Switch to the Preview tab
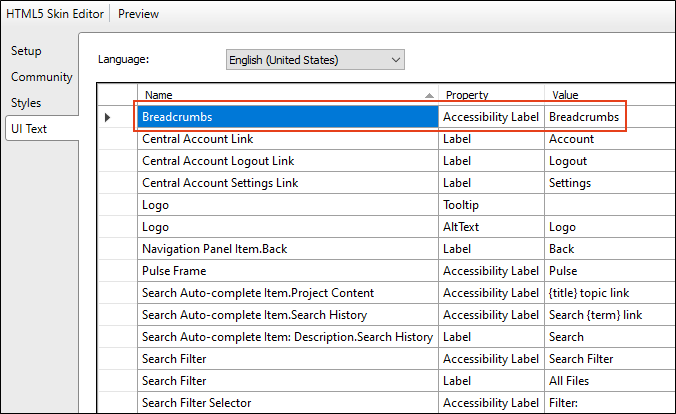676x414 pixels. pos(139,14)
